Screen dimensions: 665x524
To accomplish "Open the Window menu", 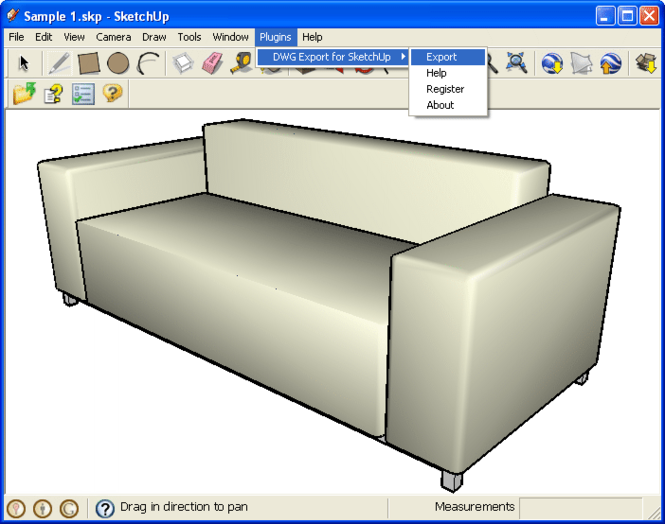I will (x=230, y=37).
